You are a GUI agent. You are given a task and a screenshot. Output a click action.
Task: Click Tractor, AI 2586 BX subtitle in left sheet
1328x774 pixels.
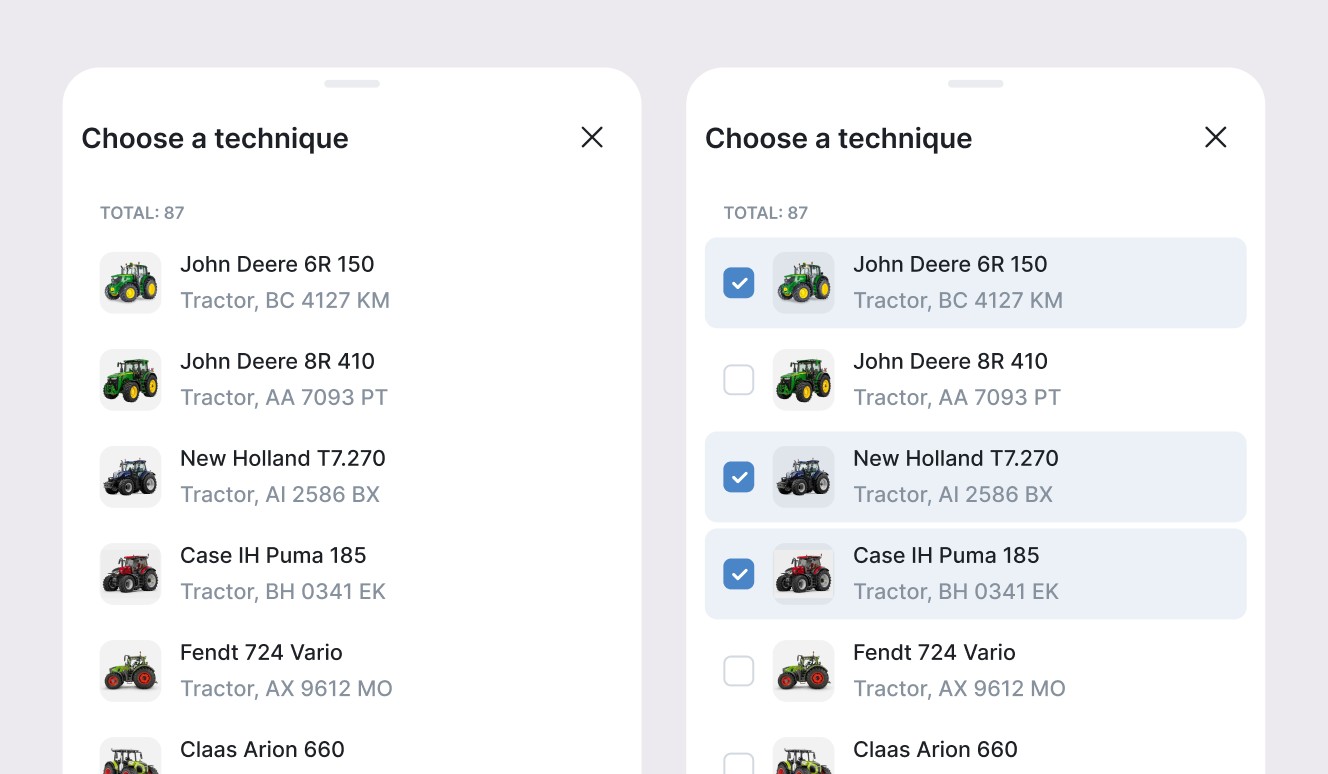[x=280, y=495]
